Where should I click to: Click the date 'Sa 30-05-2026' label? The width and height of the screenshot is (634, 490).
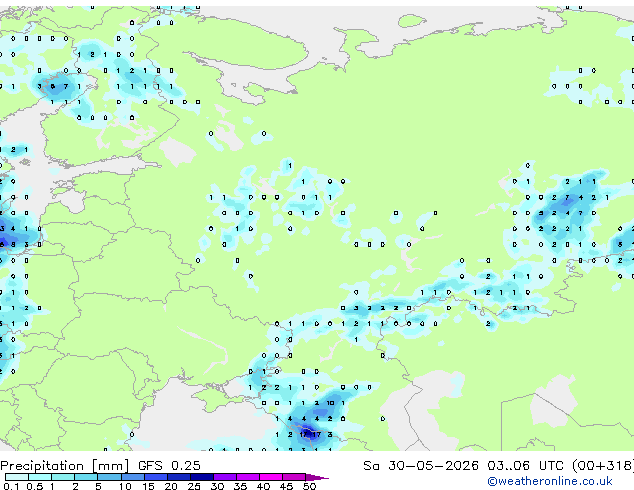pyautogui.click(x=421, y=466)
